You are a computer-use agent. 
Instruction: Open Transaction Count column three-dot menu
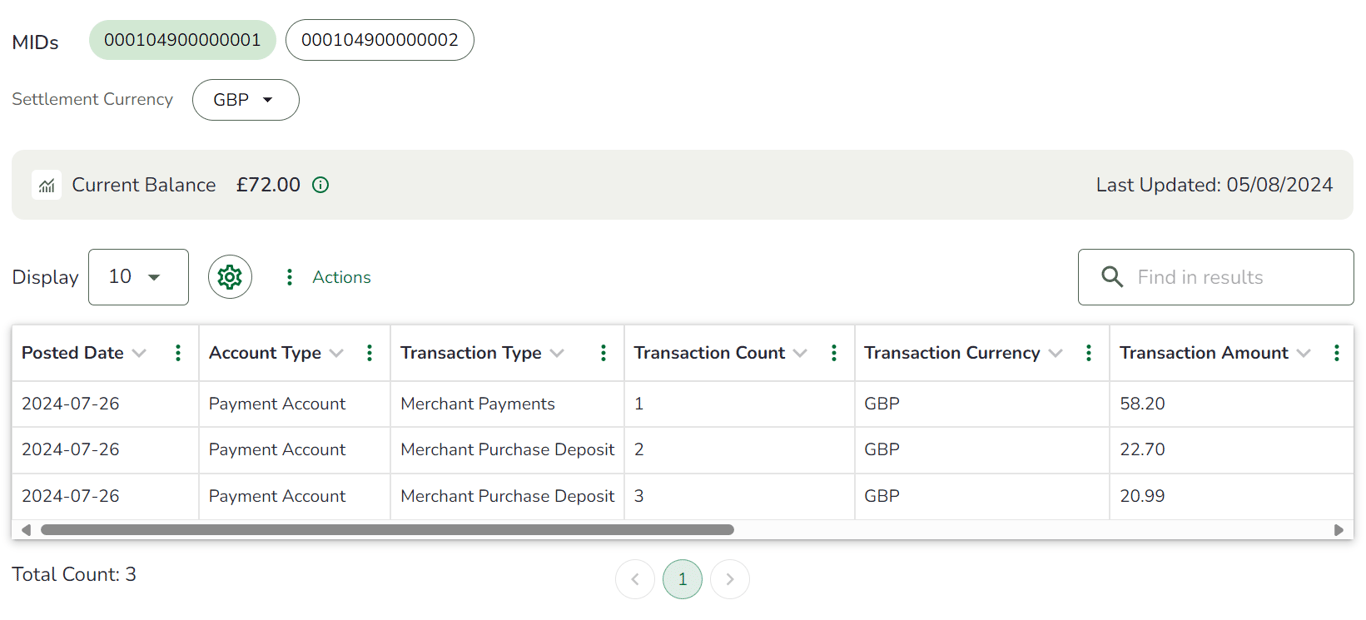(834, 353)
